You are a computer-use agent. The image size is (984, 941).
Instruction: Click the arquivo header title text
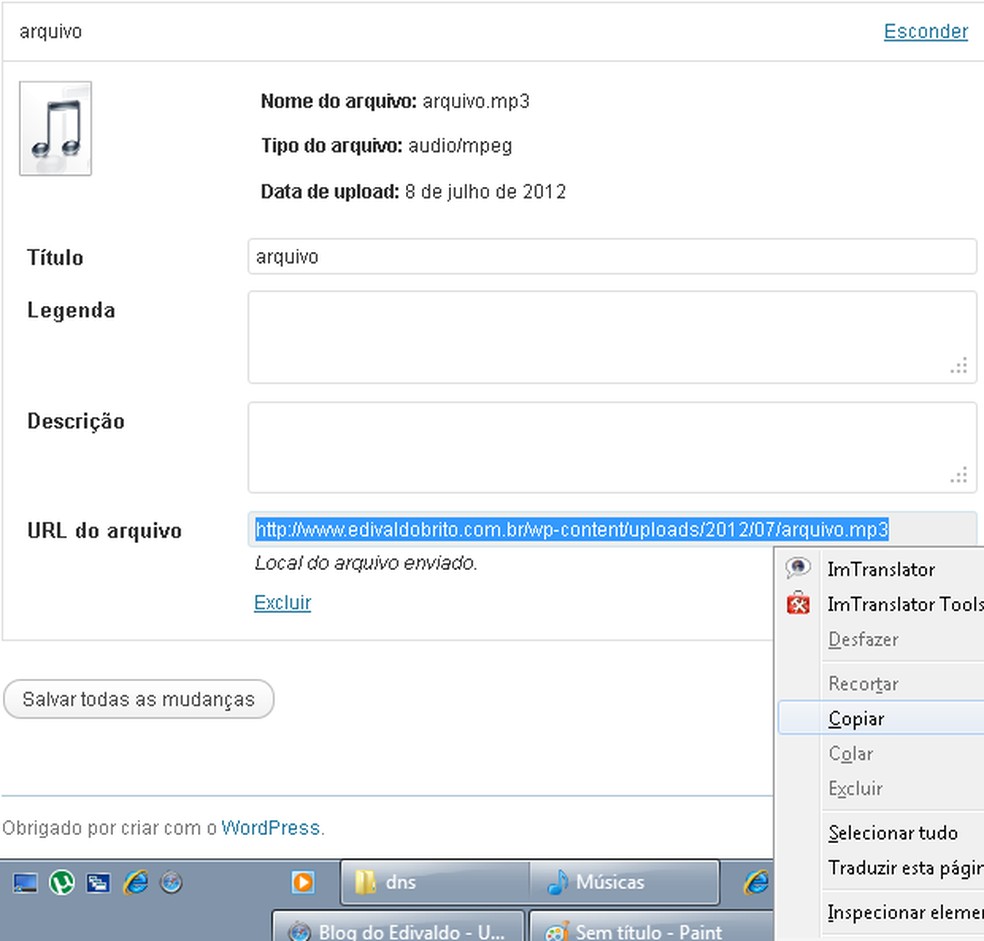pyautogui.click(x=50, y=31)
